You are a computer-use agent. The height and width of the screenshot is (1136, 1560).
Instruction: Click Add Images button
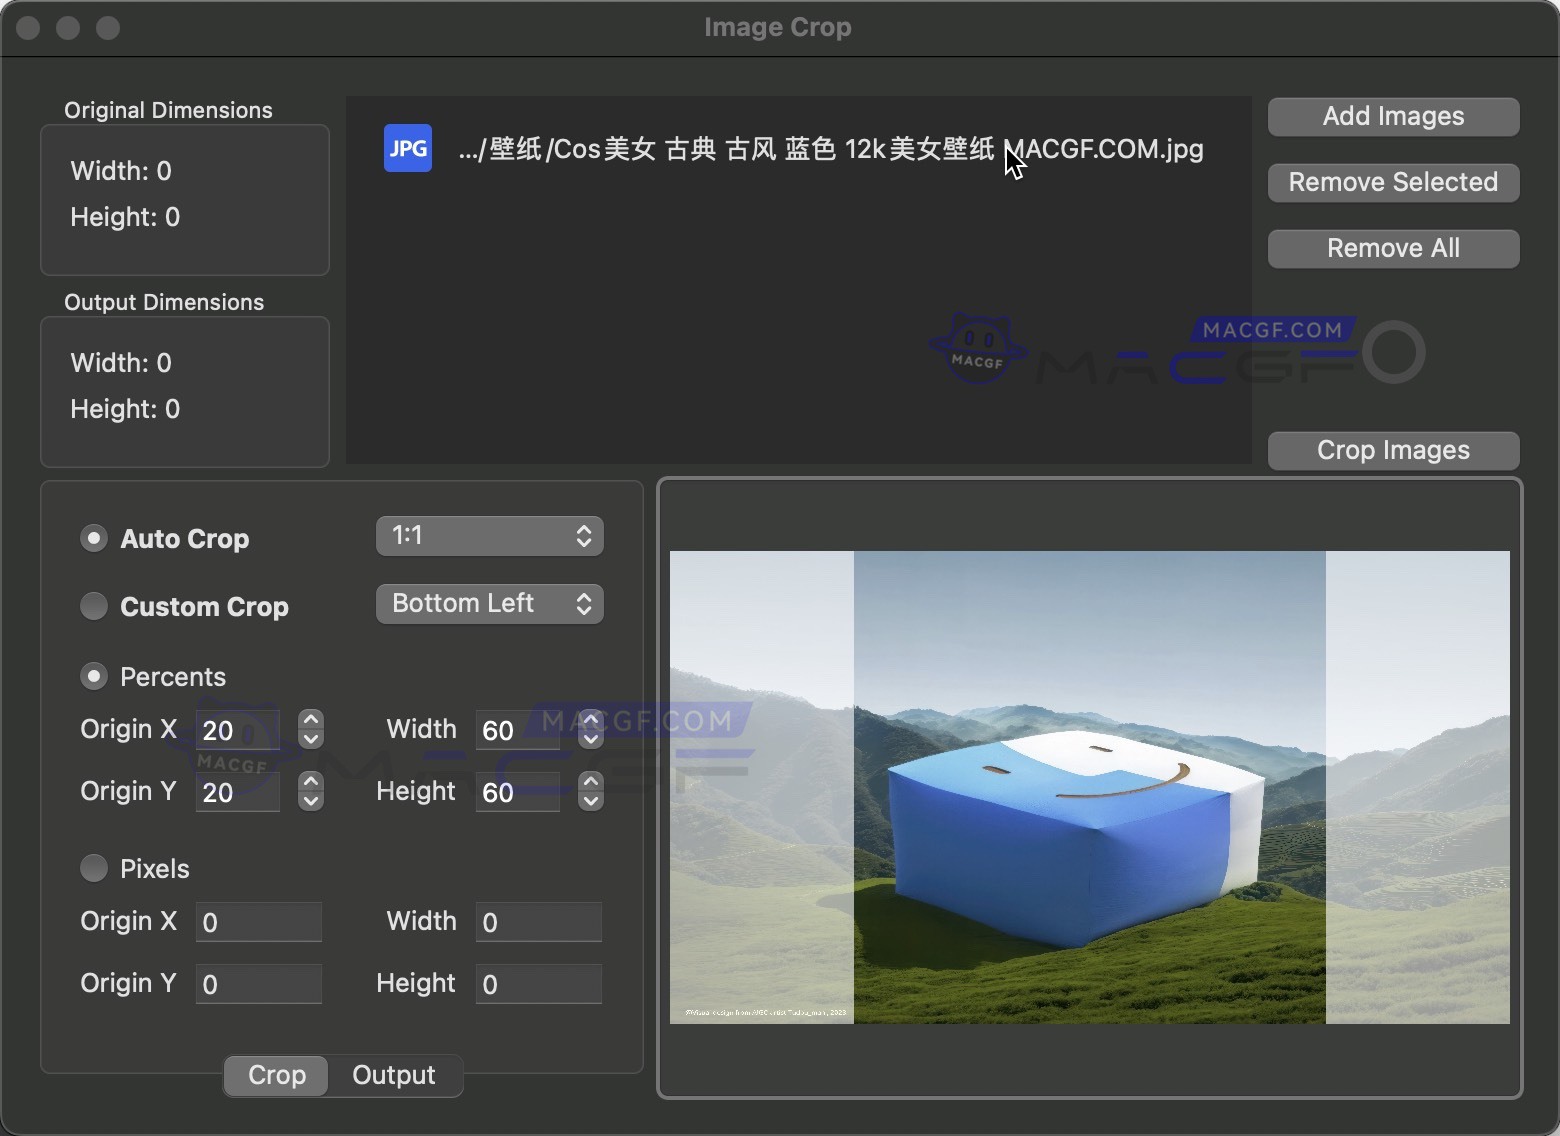(1392, 116)
